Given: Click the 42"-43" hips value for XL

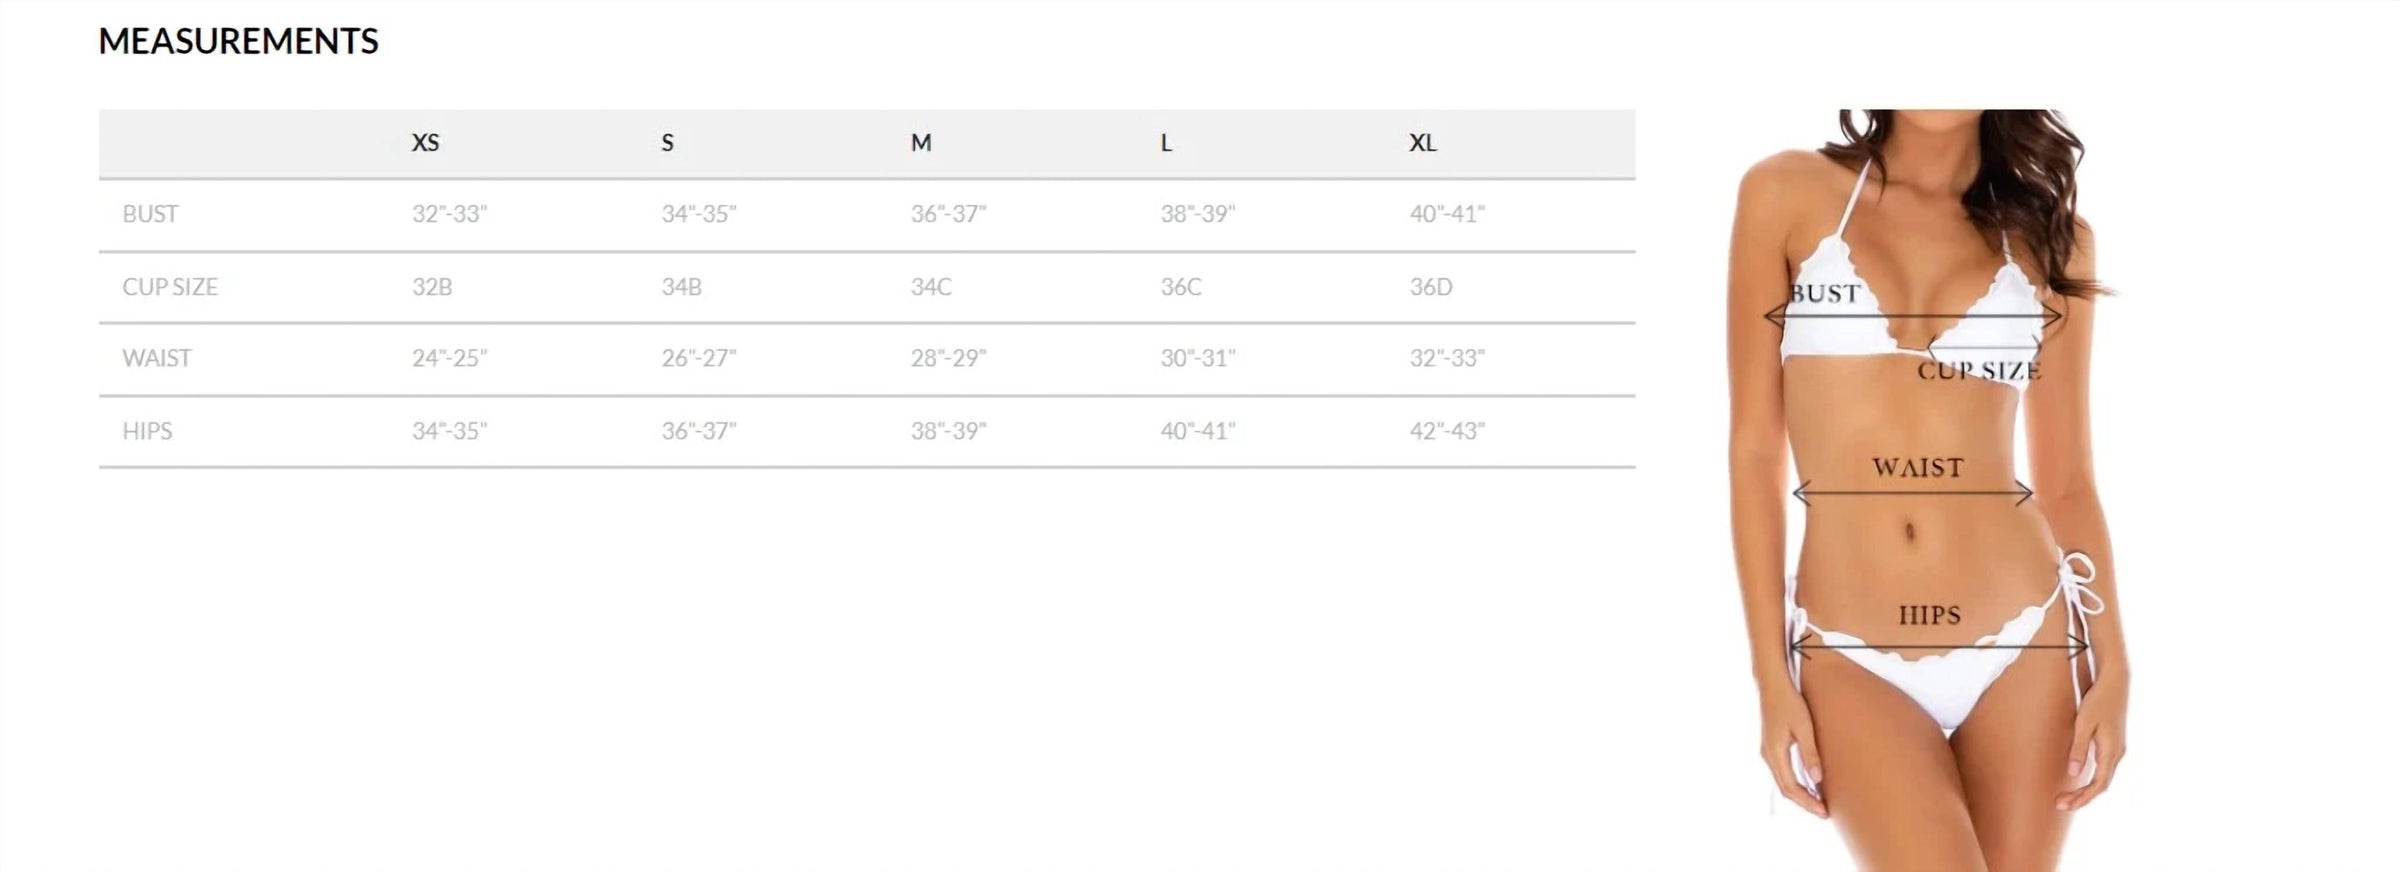Looking at the screenshot, I should tap(1447, 431).
